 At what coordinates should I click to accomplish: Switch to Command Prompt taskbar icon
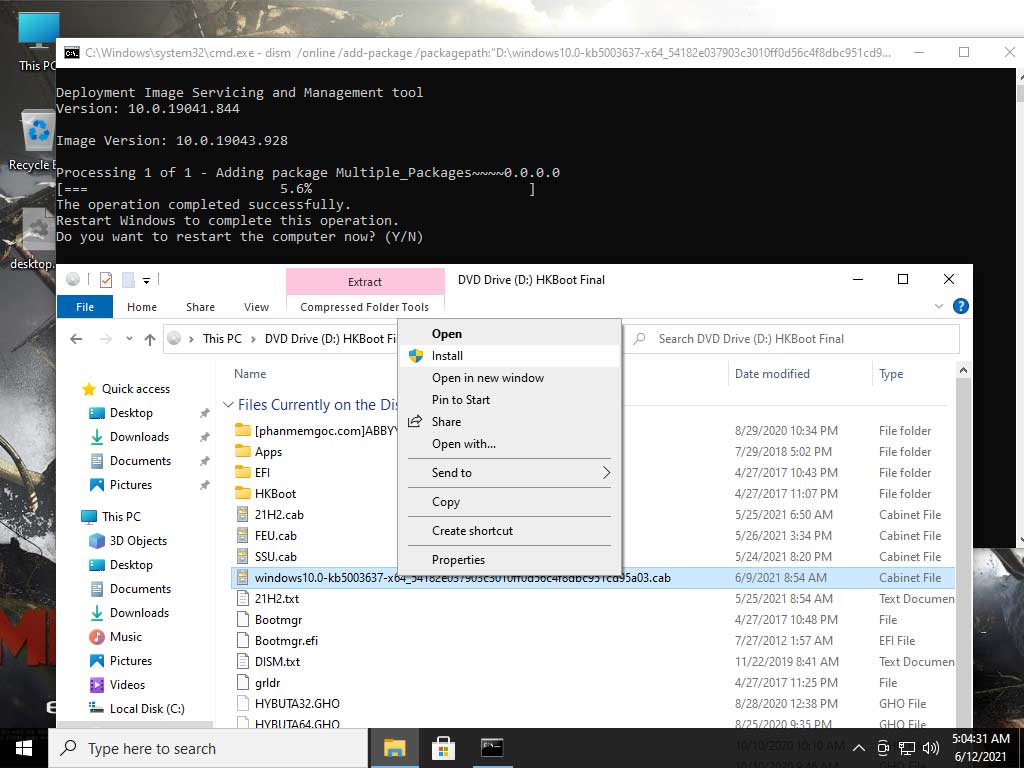[x=492, y=748]
